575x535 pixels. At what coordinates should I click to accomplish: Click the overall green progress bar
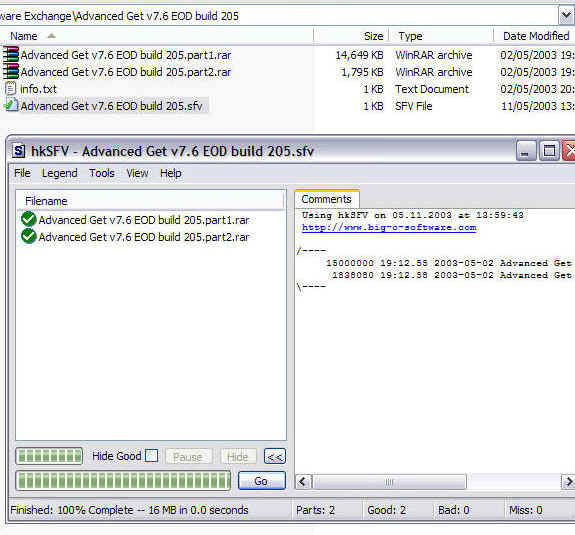click(x=123, y=481)
